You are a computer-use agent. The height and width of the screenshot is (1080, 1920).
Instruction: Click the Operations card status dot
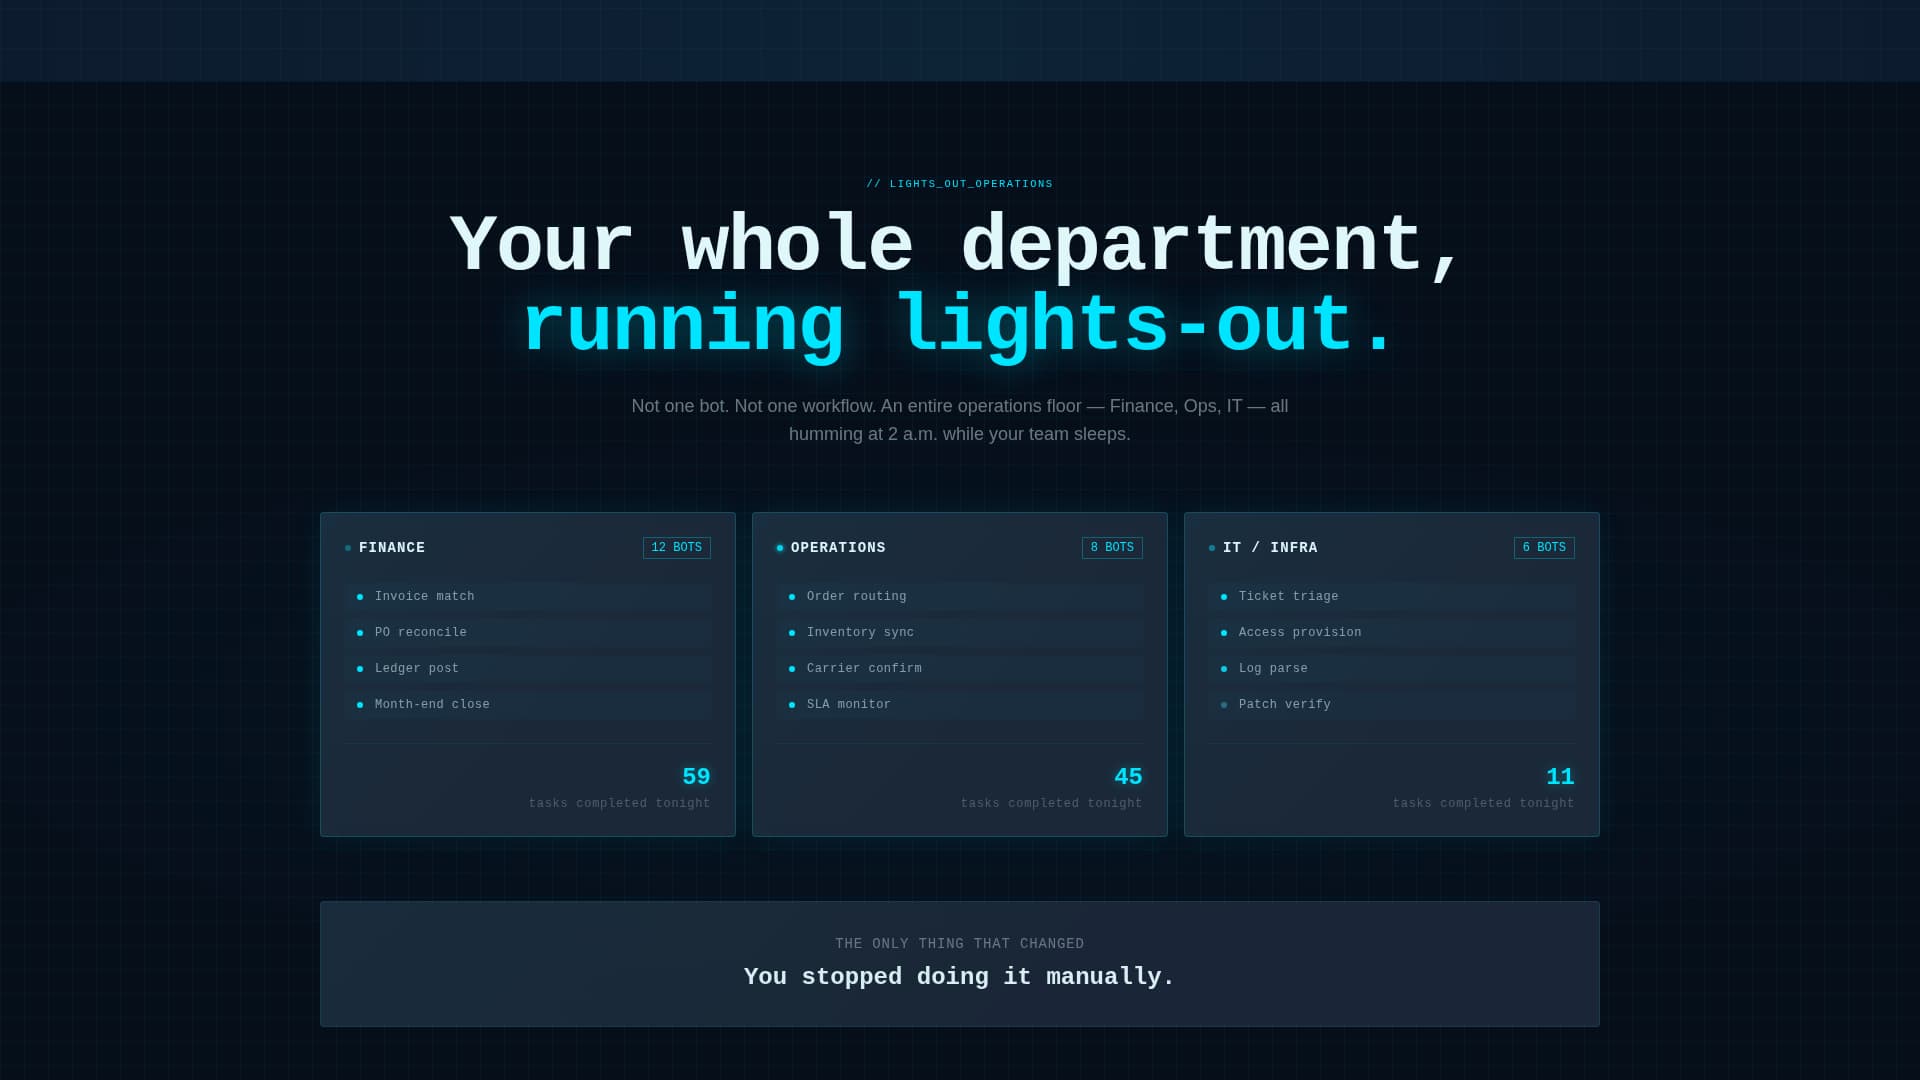pos(780,548)
